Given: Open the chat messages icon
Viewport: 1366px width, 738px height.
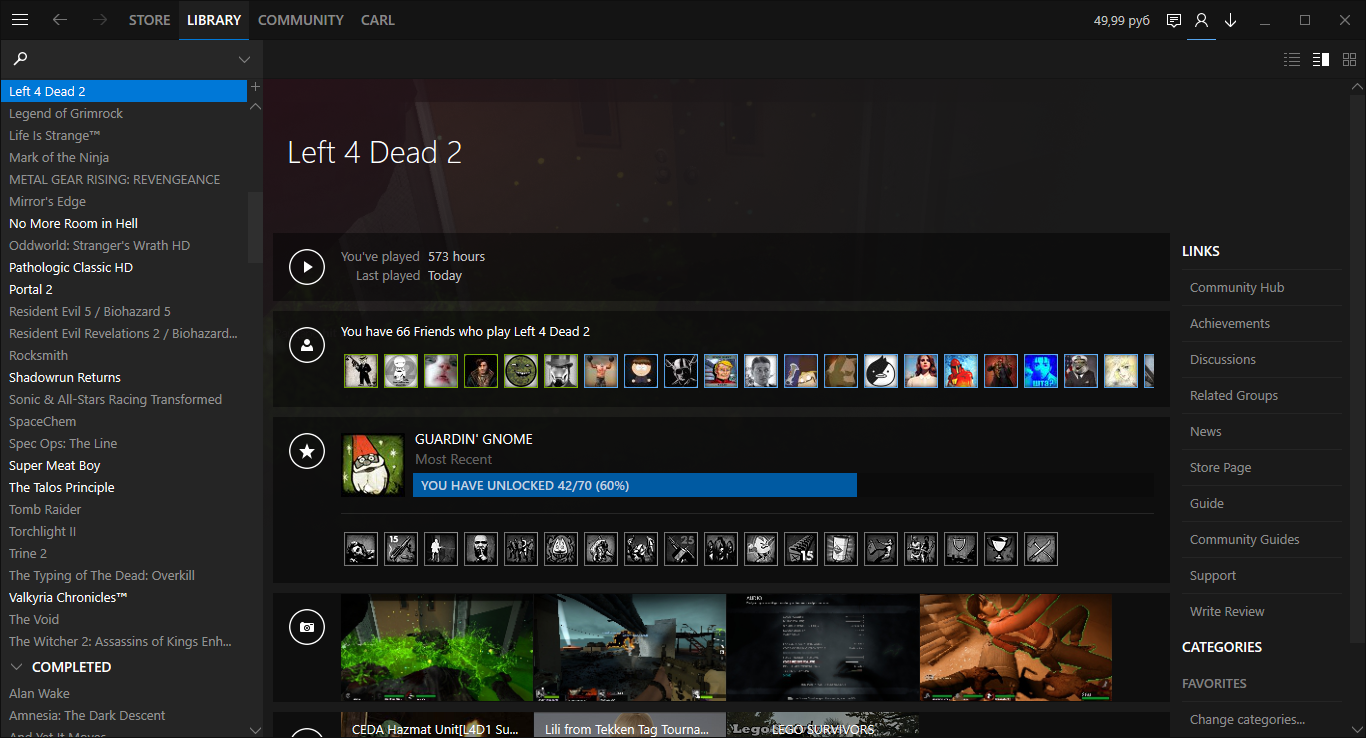Looking at the screenshot, I should pyautogui.click(x=1174, y=20).
